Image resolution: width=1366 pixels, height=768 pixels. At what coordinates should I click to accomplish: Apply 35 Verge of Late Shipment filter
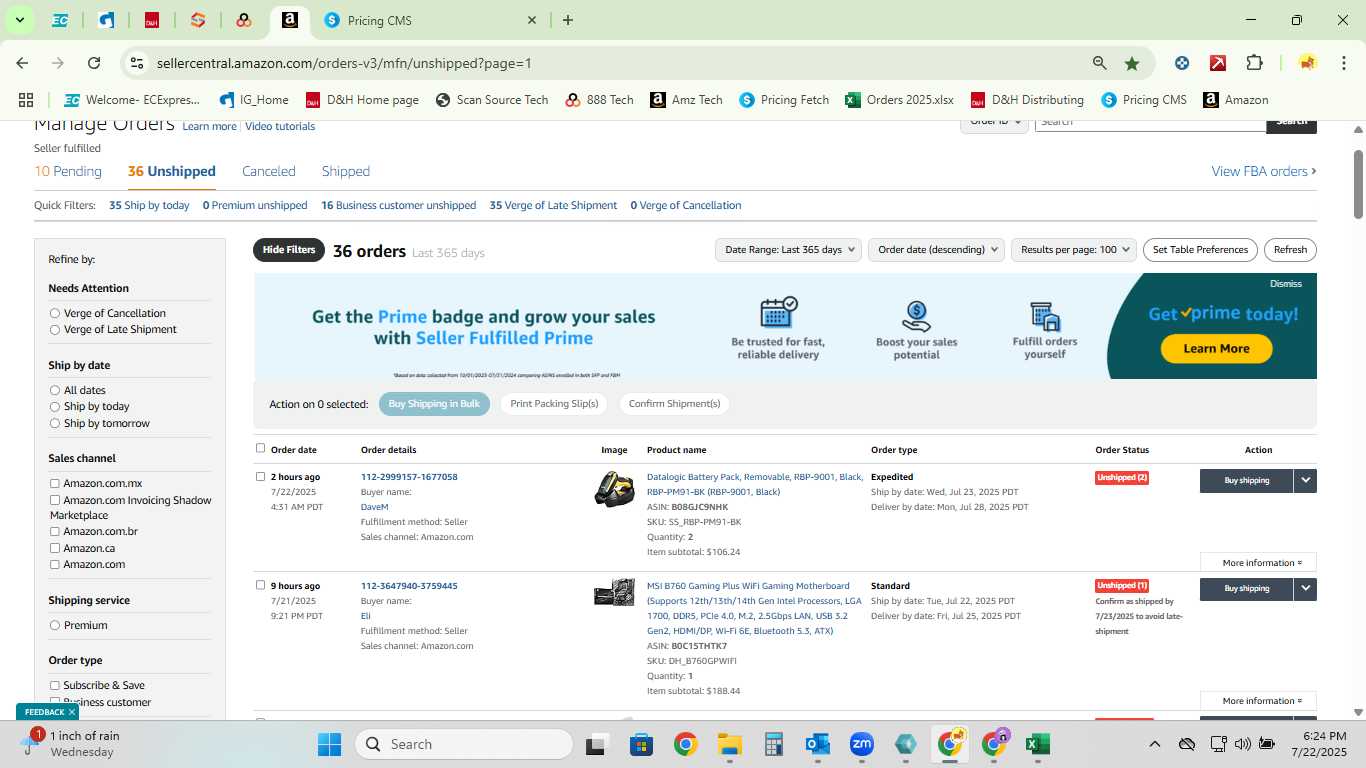553,205
